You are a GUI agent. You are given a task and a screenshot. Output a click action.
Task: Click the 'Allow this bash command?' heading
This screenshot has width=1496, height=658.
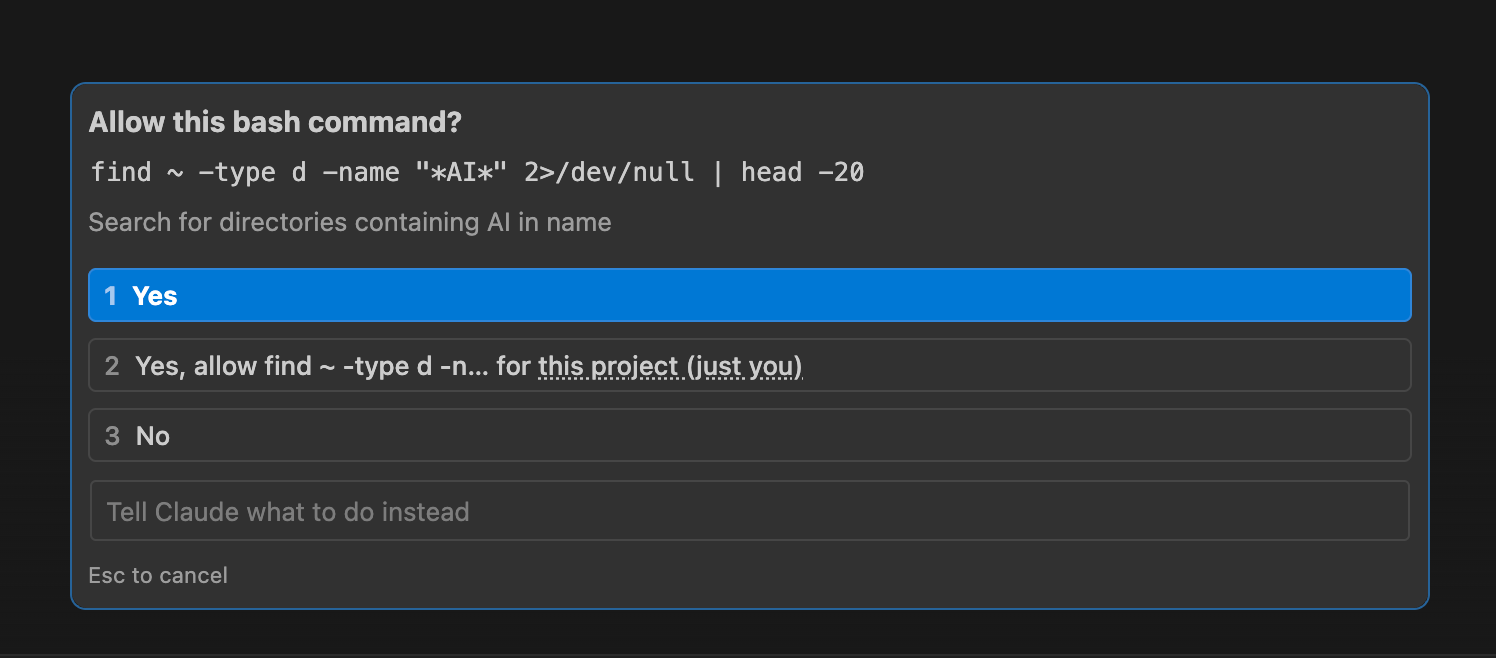(x=275, y=122)
